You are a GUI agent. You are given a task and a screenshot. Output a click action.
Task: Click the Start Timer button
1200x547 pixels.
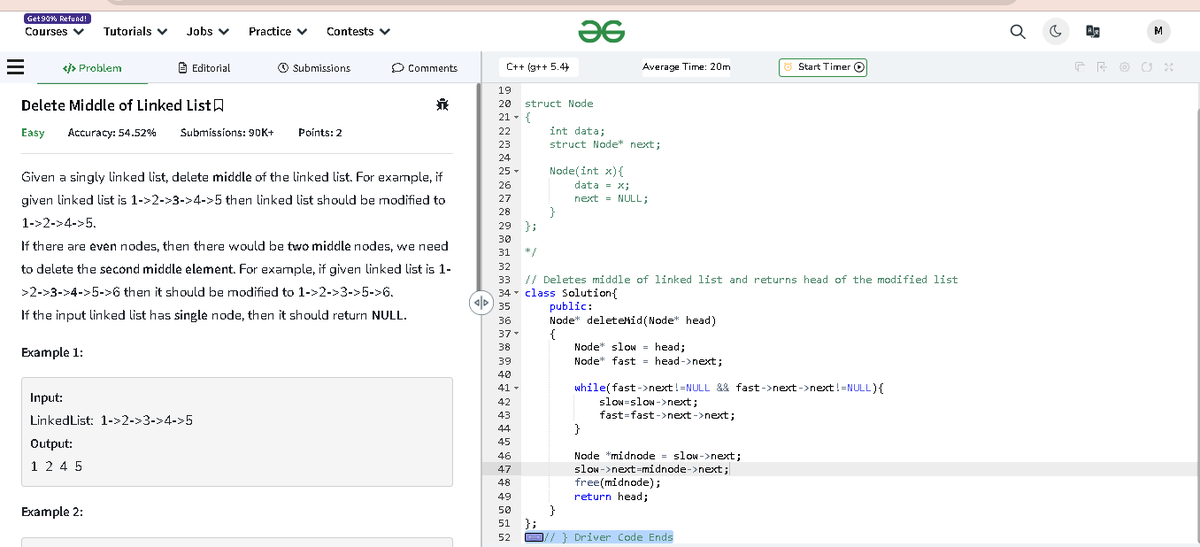[823, 67]
